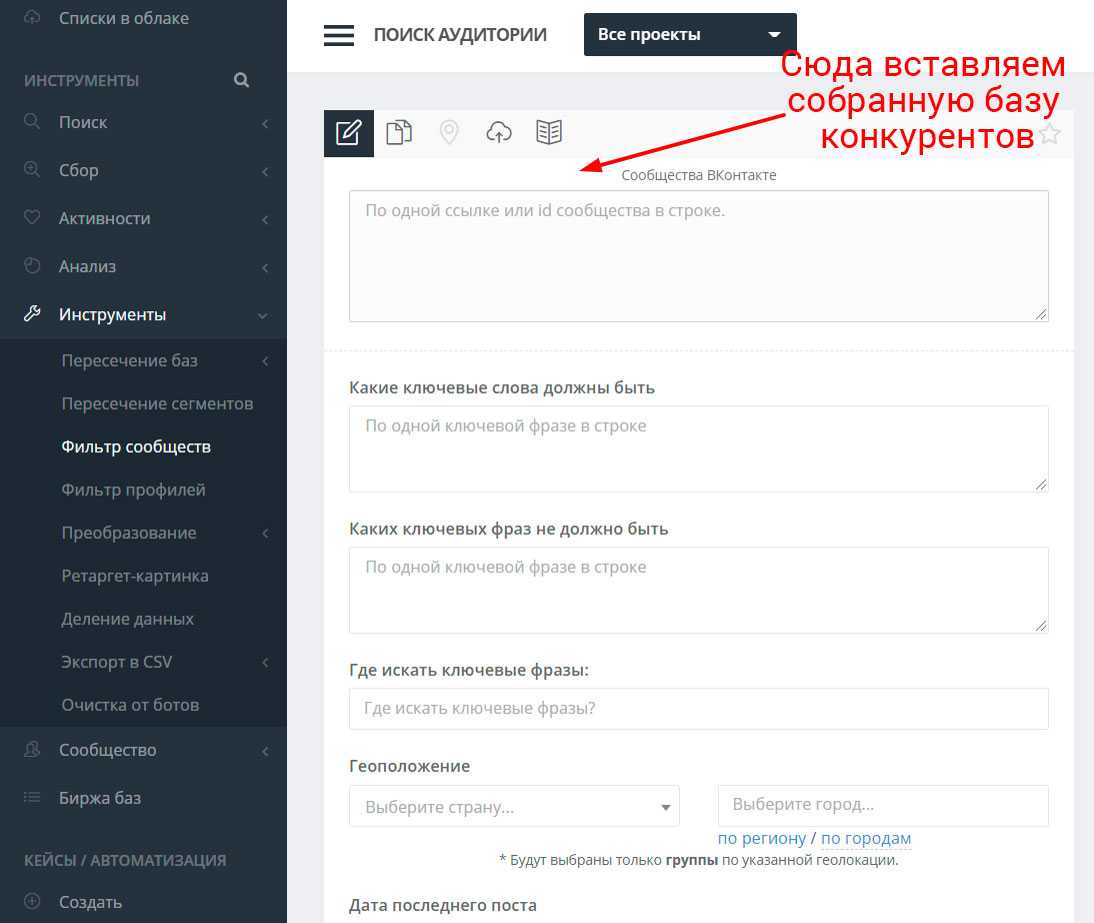
Task: Click the по городам link
Action: coord(865,838)
